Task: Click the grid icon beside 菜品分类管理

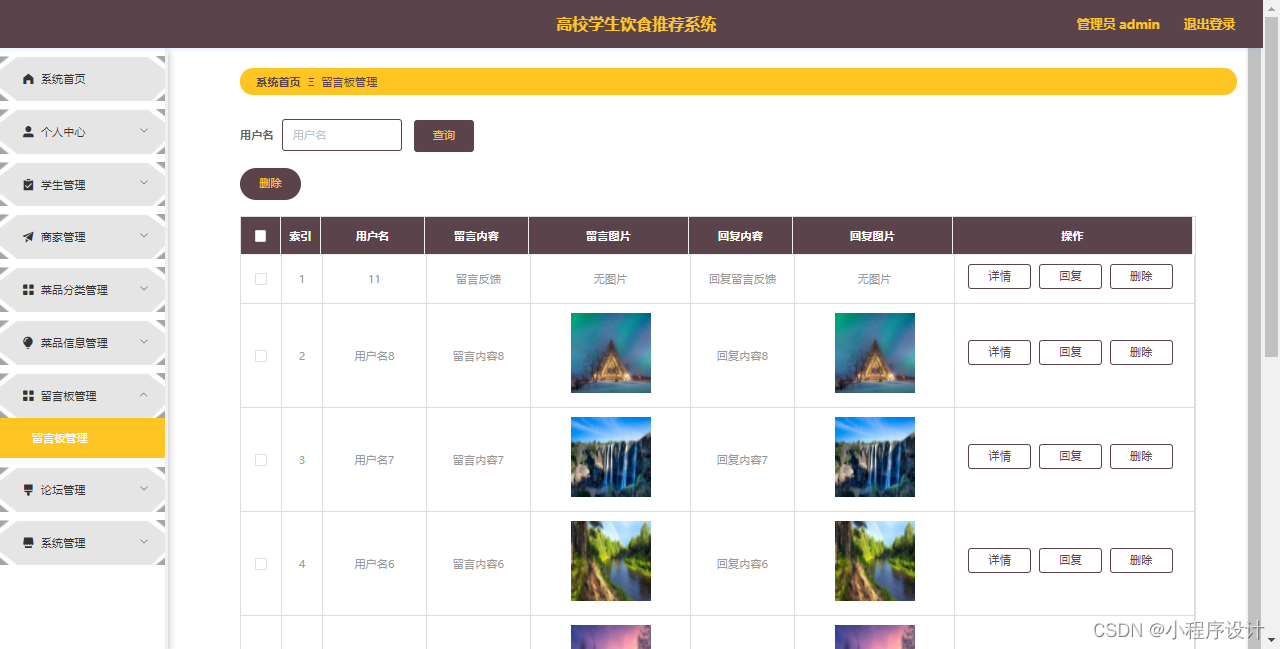Action: (x=28, y=290)
